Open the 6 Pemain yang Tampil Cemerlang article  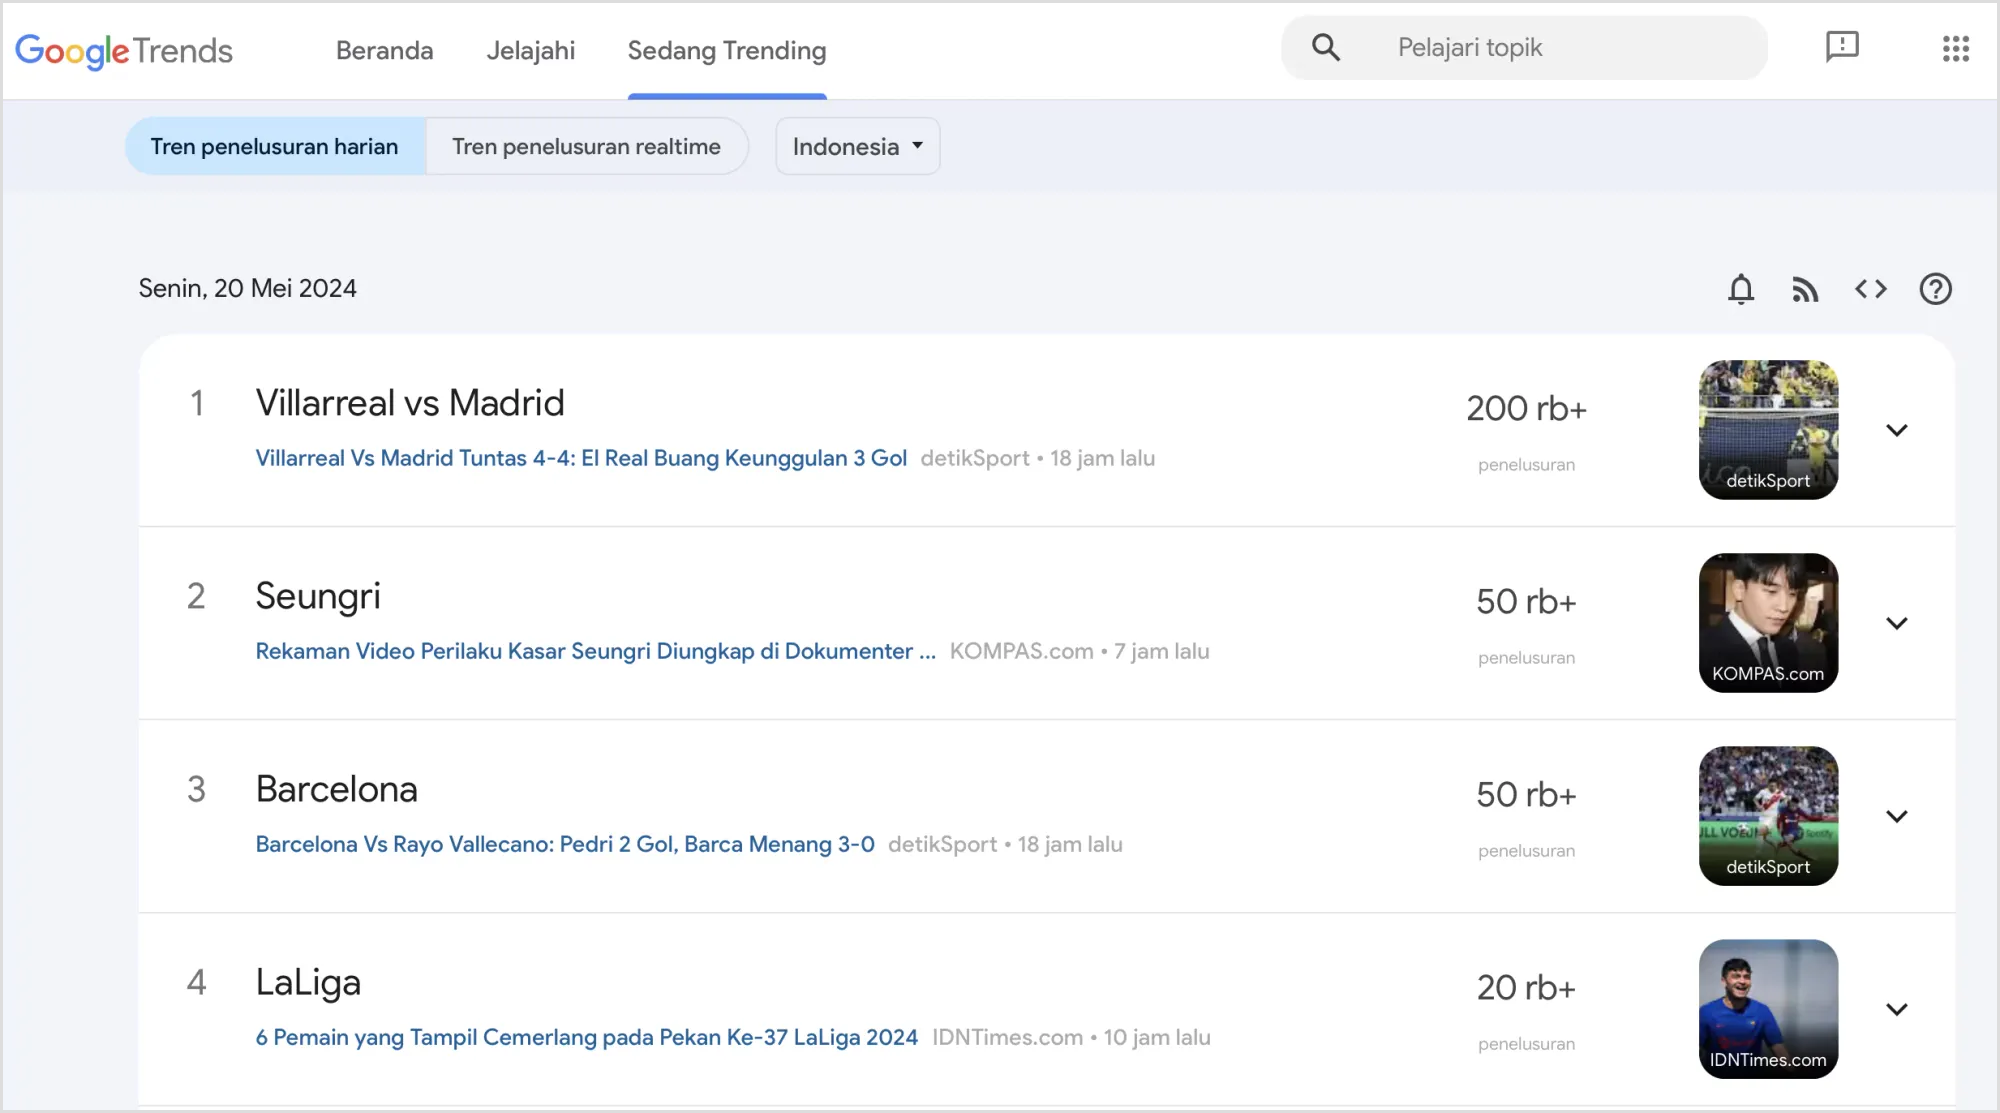(x=586, y=1037)
